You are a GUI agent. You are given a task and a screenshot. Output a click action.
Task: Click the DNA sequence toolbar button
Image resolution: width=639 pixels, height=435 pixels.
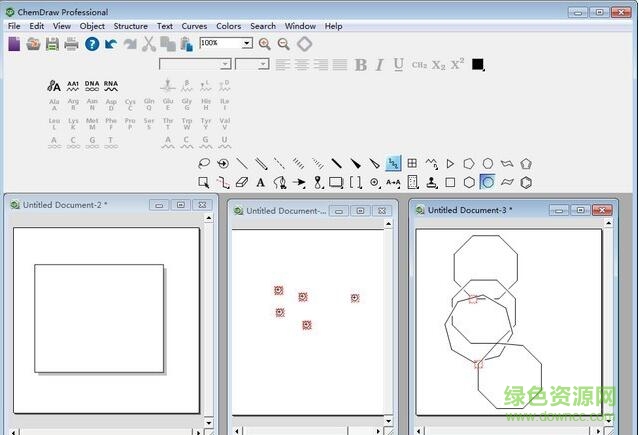click(x=92, y=86)
